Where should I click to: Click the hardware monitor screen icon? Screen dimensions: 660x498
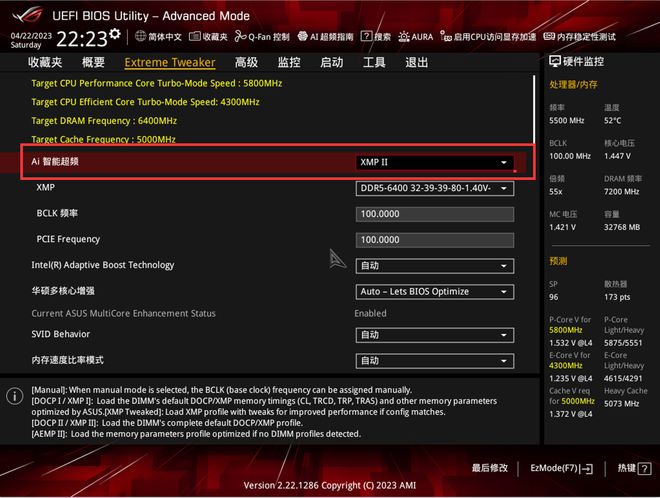click(x=555, y=61)
